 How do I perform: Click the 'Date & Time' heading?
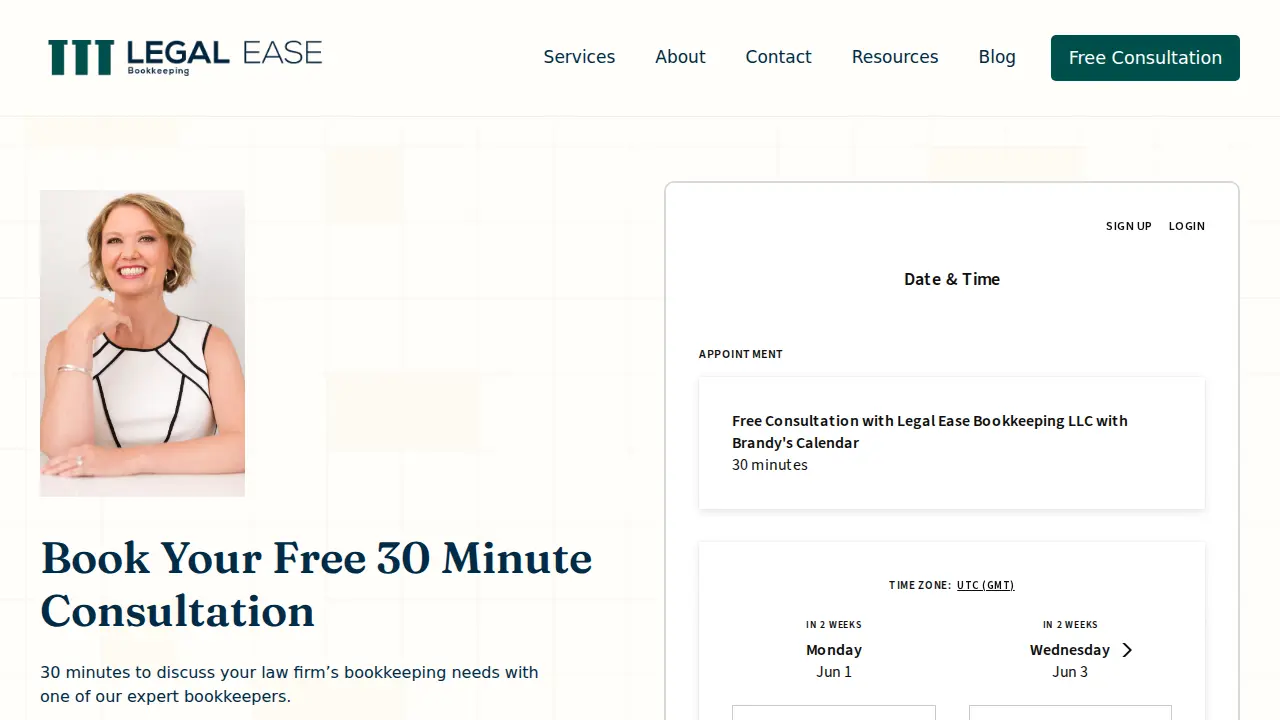pos(952,279)
